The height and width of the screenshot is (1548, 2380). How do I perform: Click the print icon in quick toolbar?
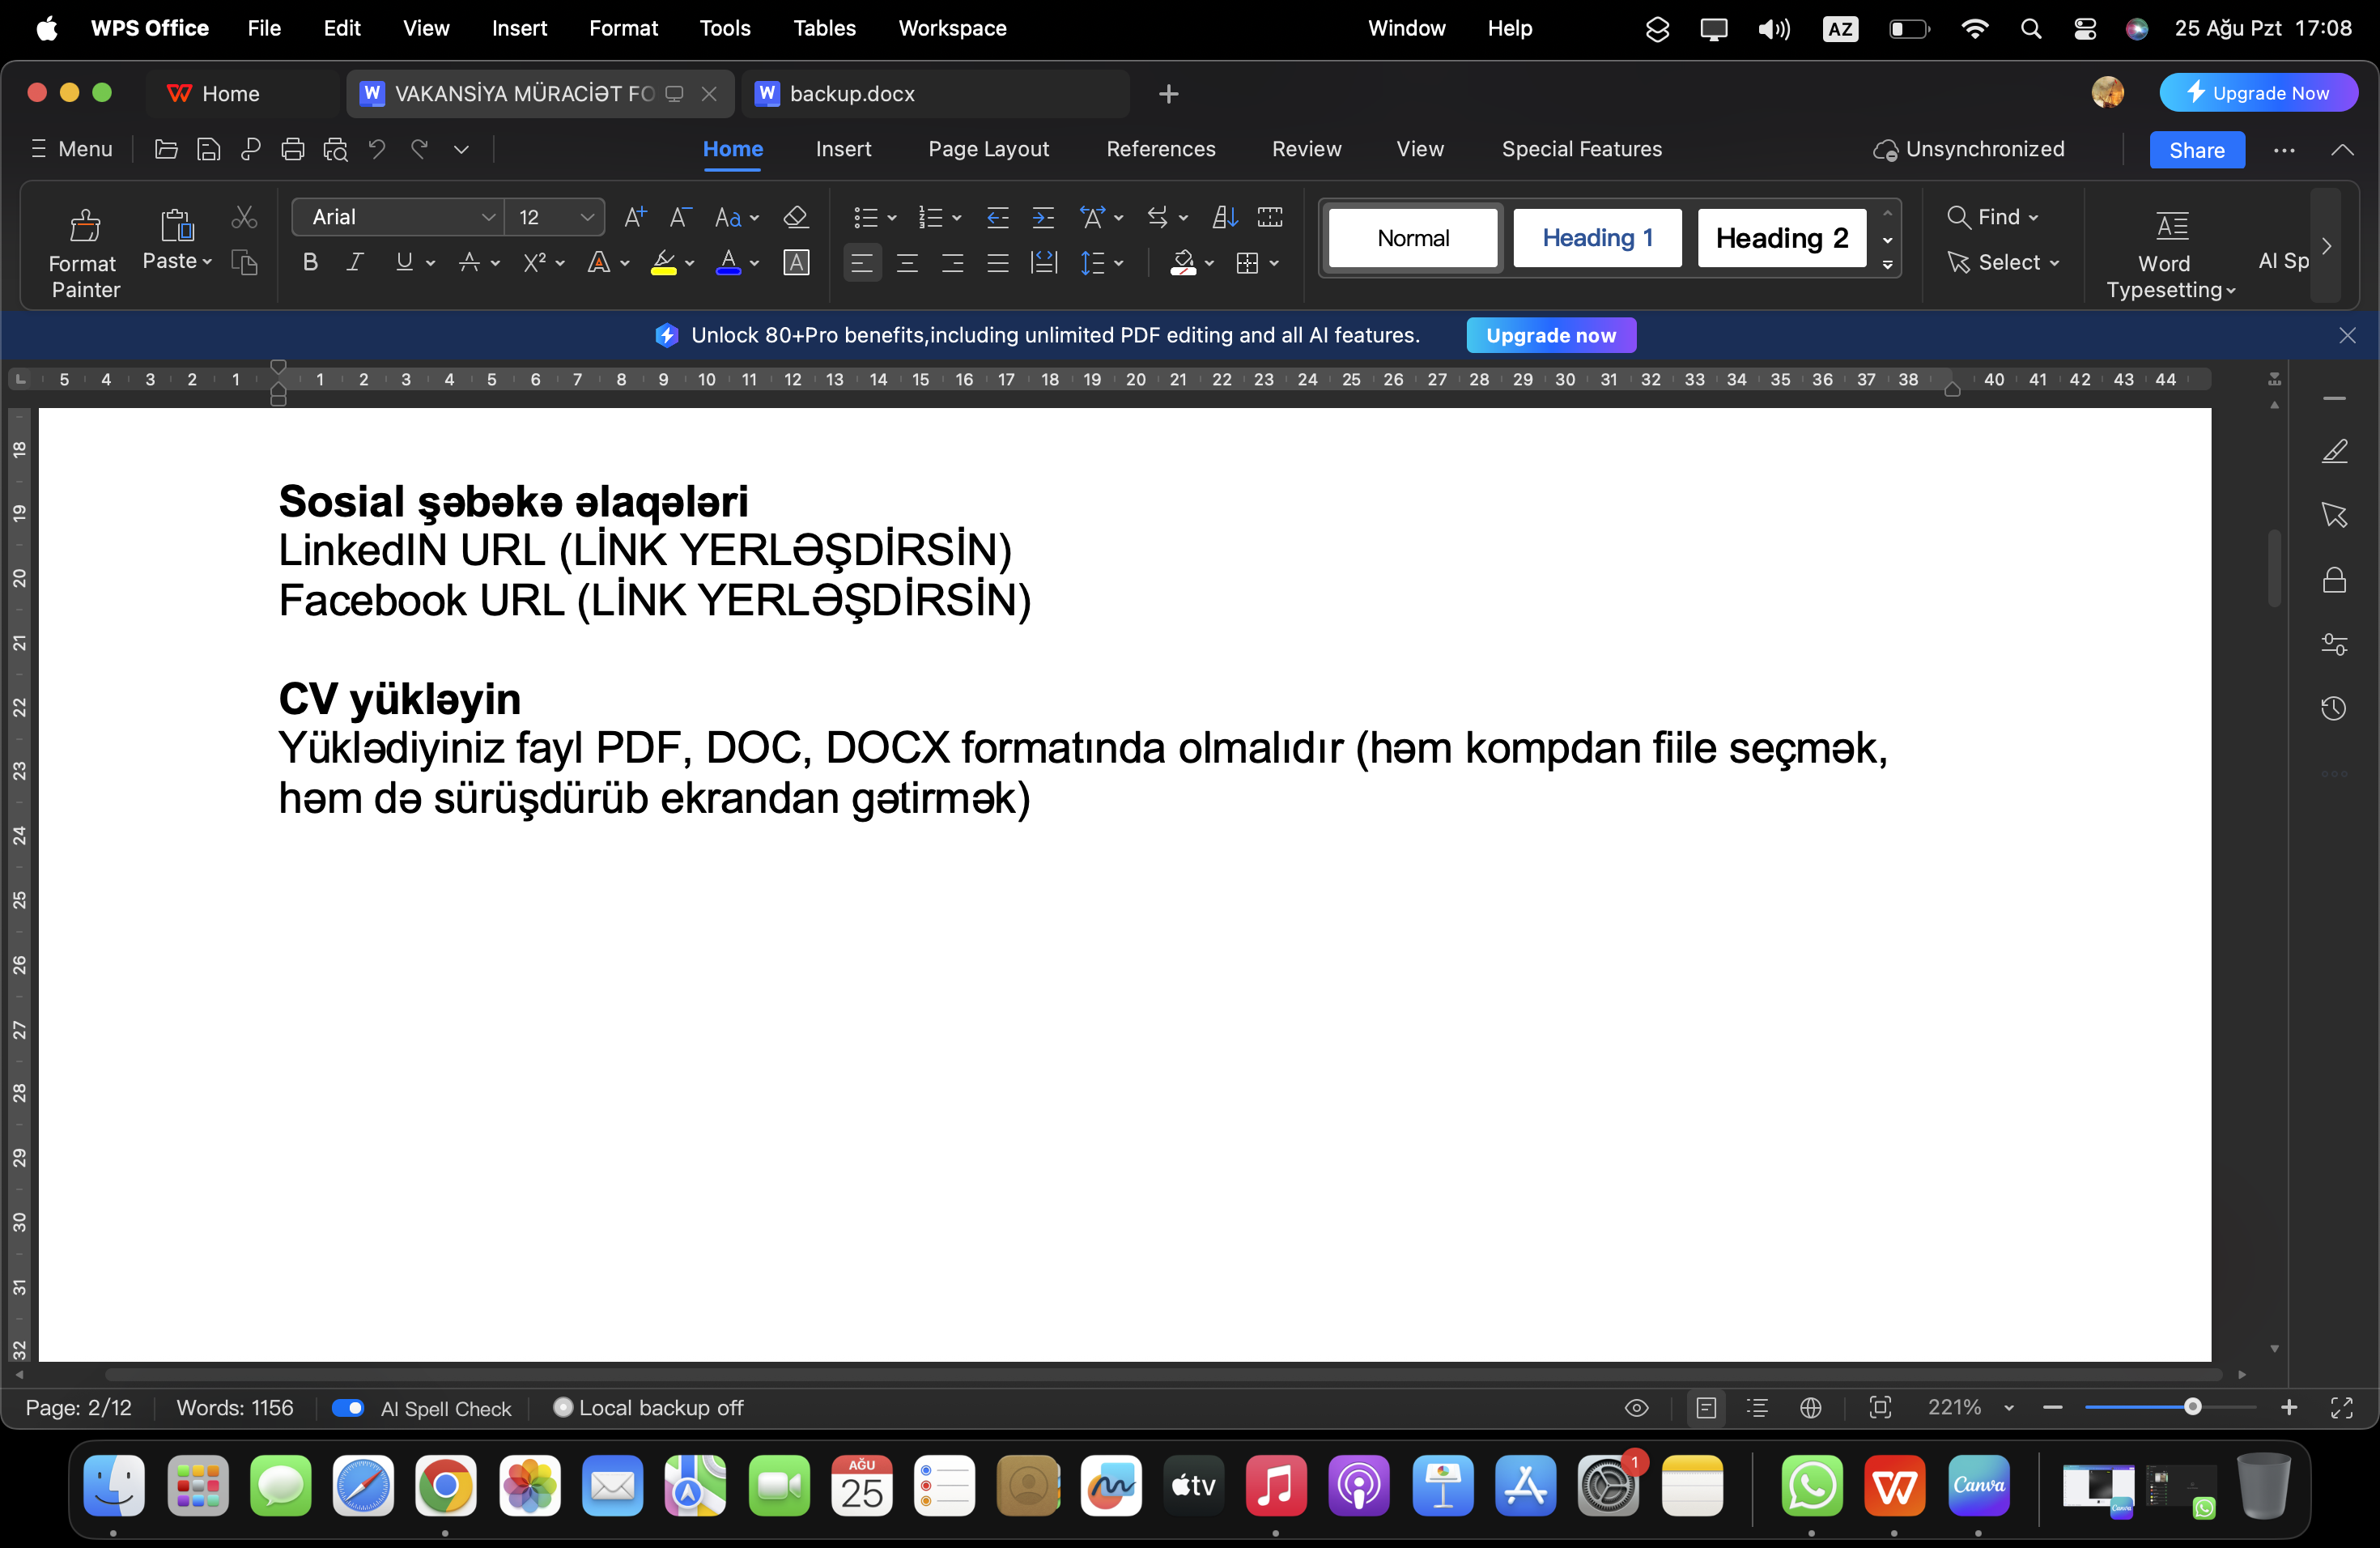(x=292, y=150)
